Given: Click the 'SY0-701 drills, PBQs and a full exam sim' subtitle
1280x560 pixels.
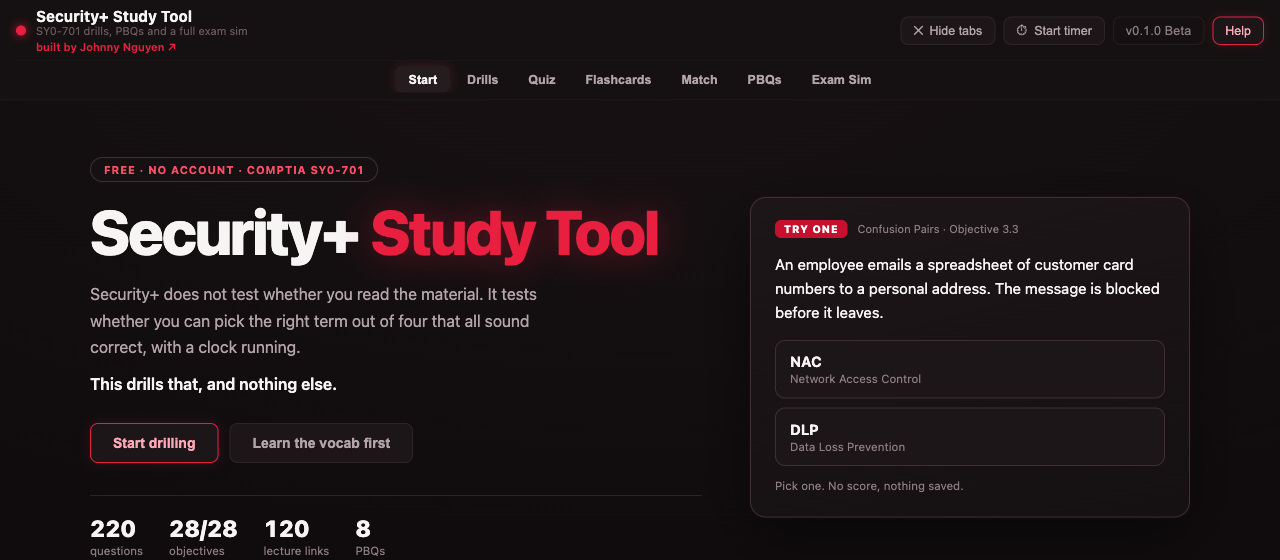Looking at the screenshot, I should click(x=141, y=32).
